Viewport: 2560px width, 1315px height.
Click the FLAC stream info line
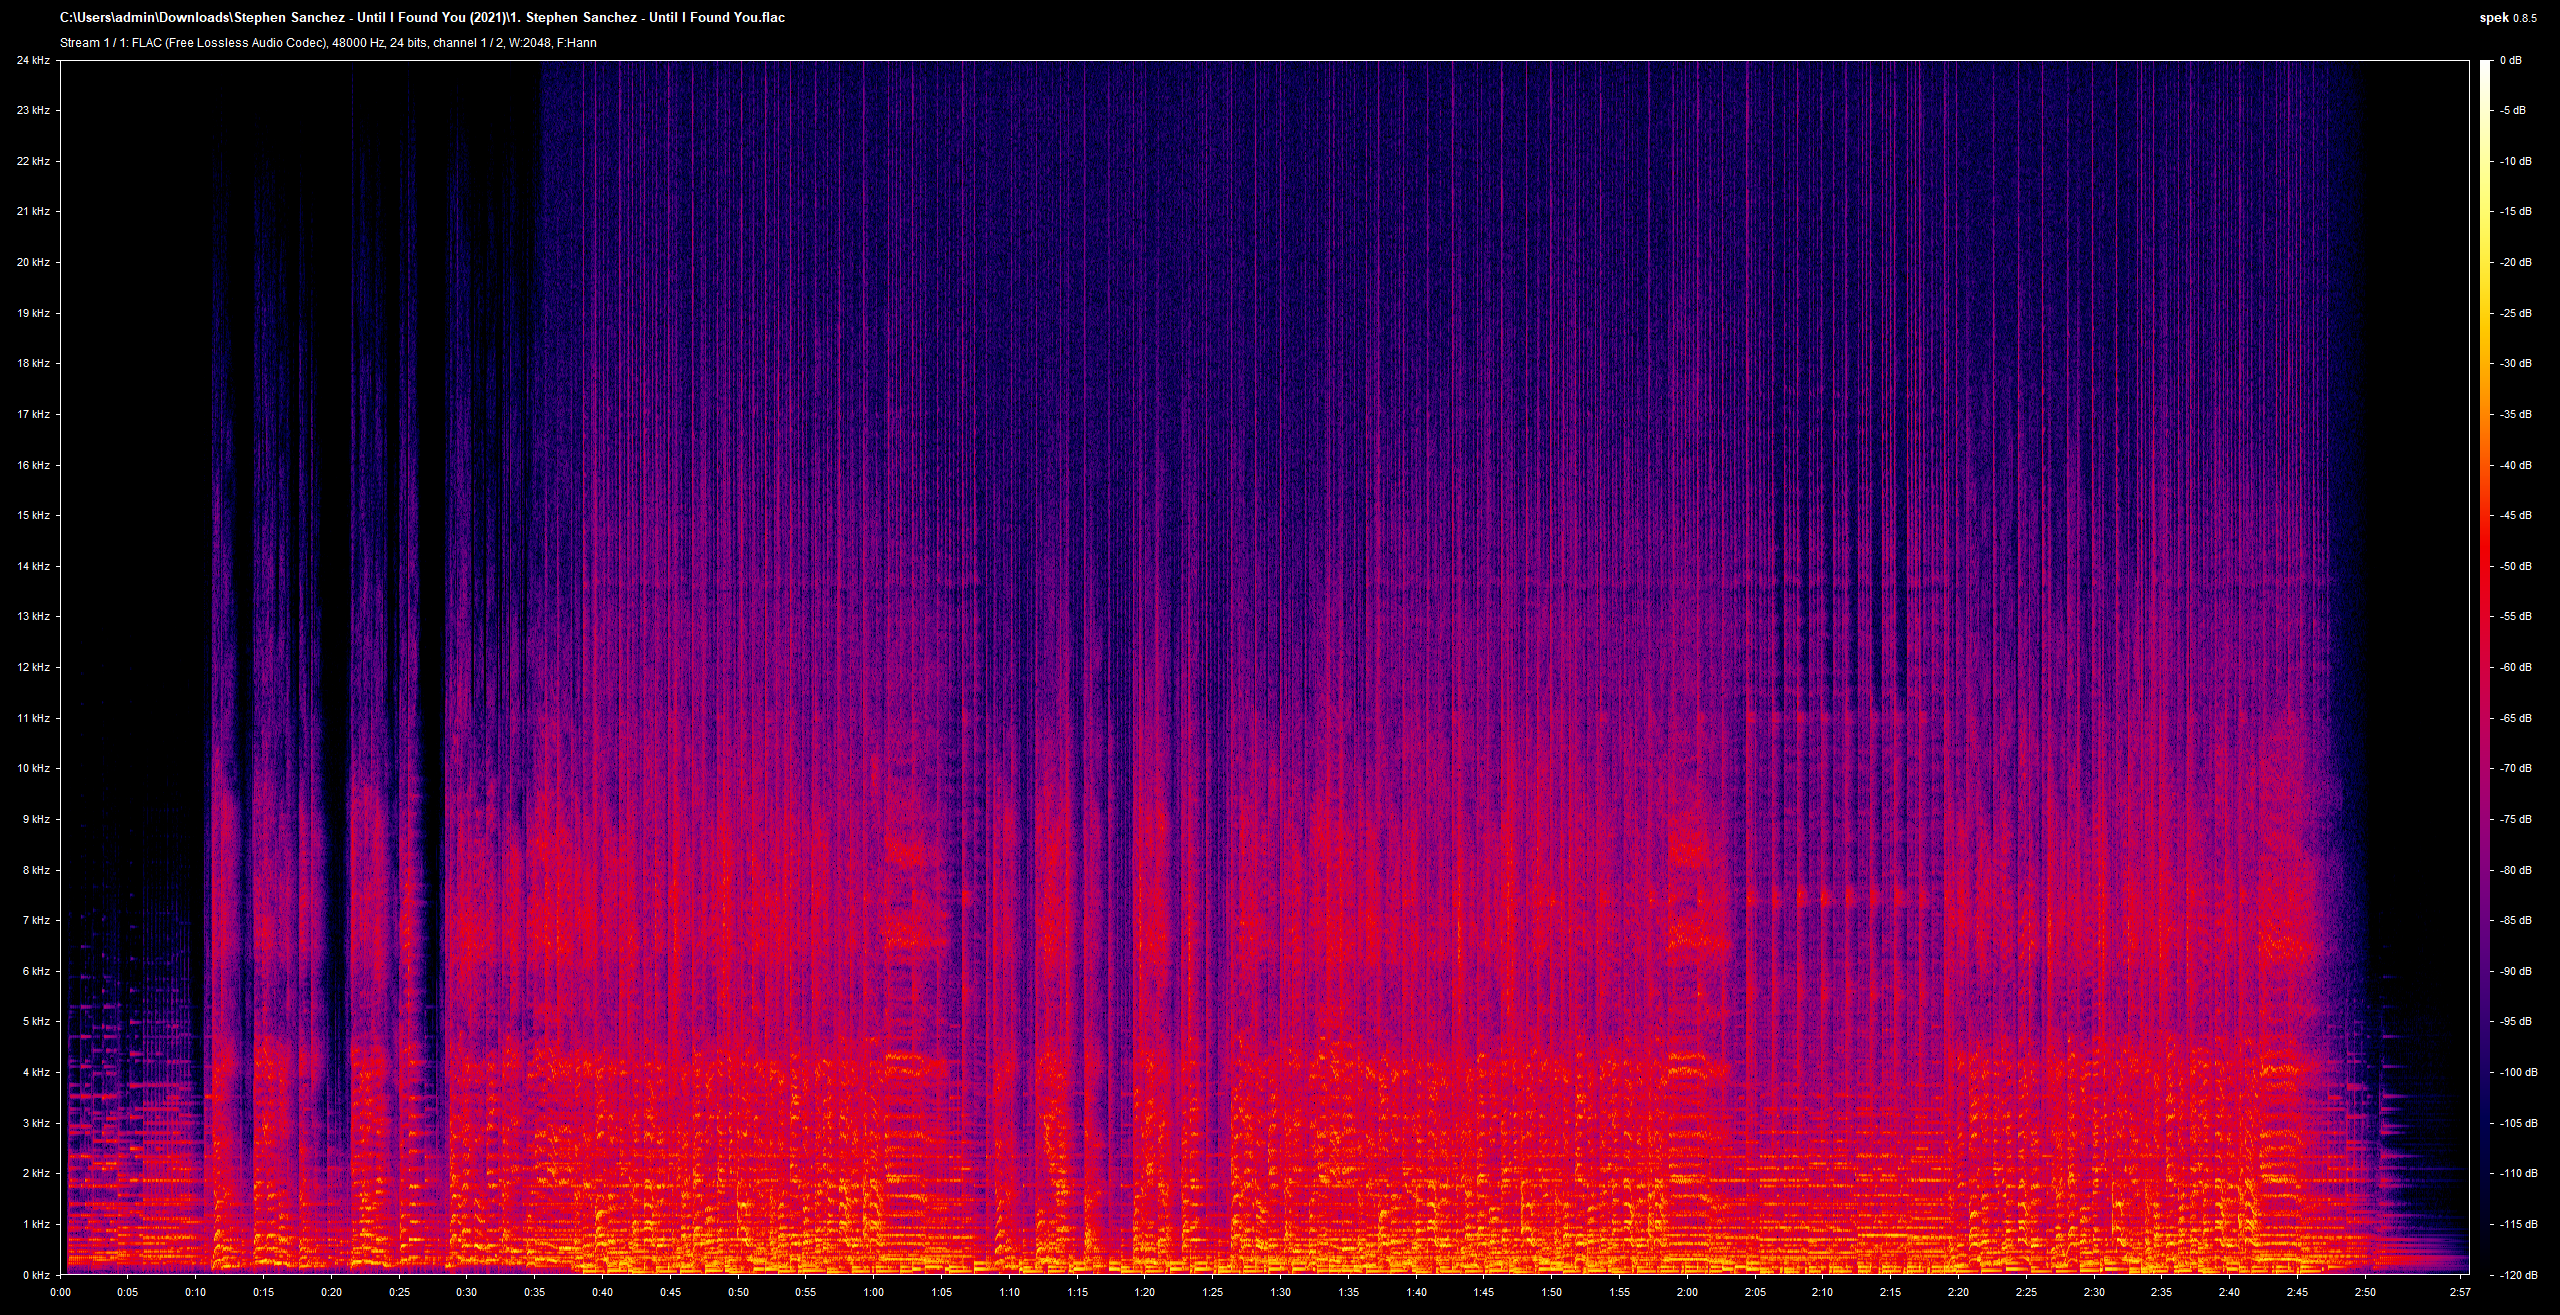tap(328, 43)
